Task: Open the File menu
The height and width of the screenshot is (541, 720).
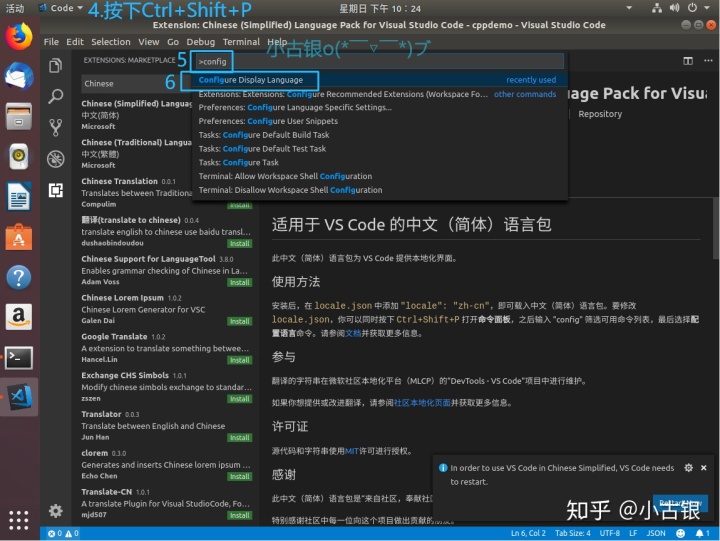Action: 51,42
